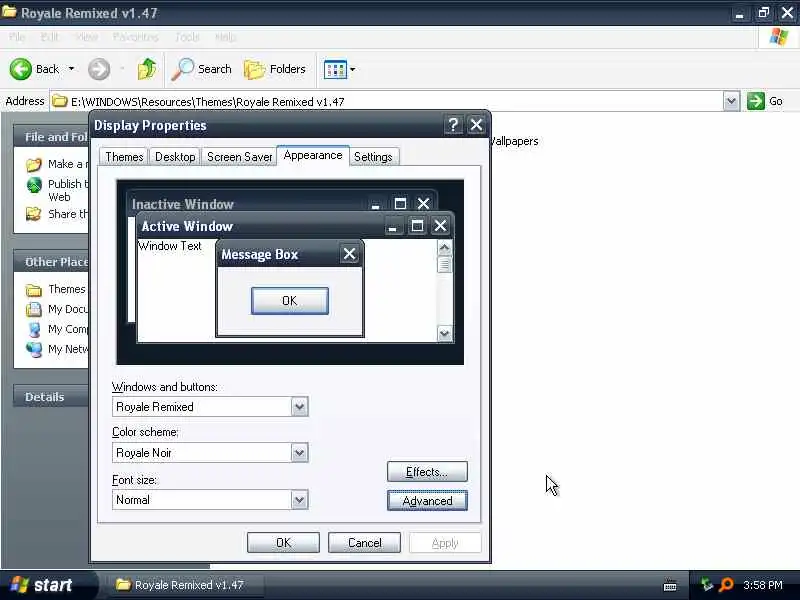This screenshot has height=600, width=800.
Task: Click the Effects button
Action: tap(427, 472)
